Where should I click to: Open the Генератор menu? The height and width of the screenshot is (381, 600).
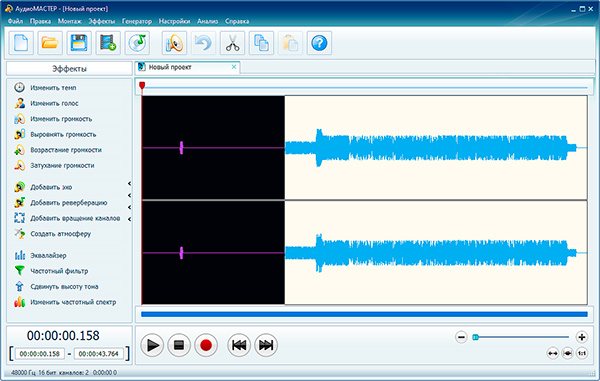pos(137,21)
